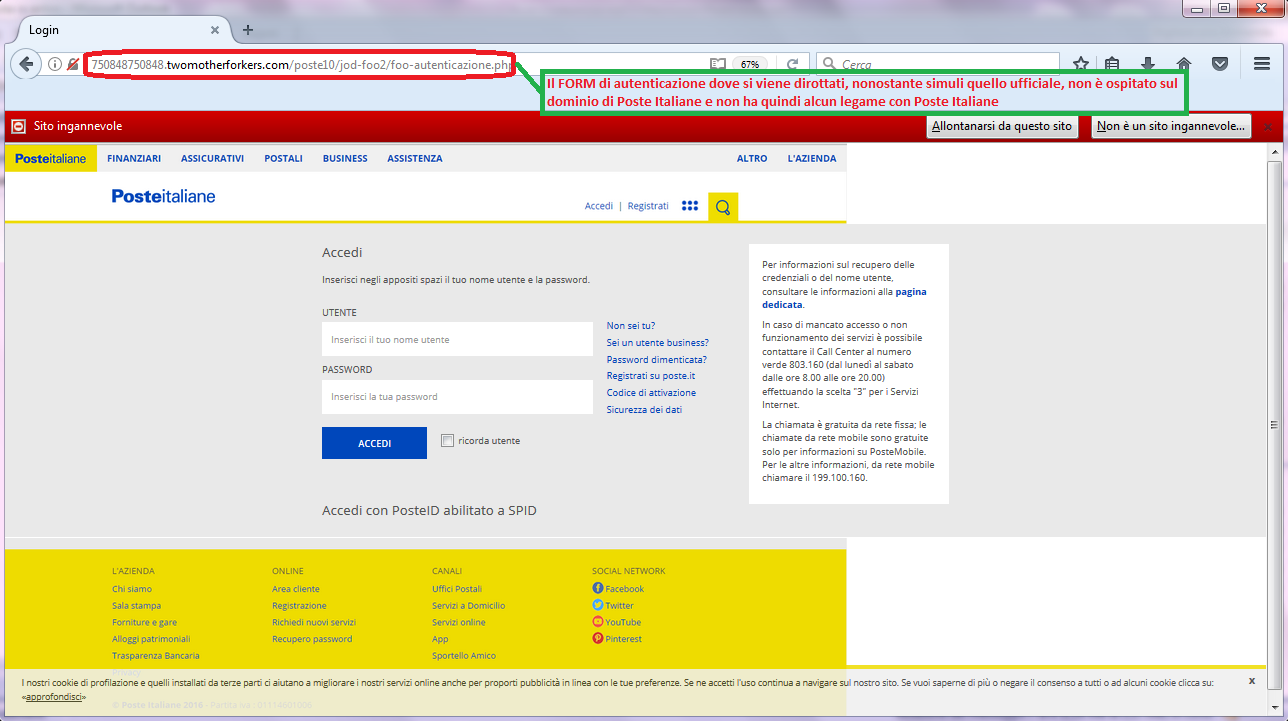Open site information icon in address bar

(55, 64)
